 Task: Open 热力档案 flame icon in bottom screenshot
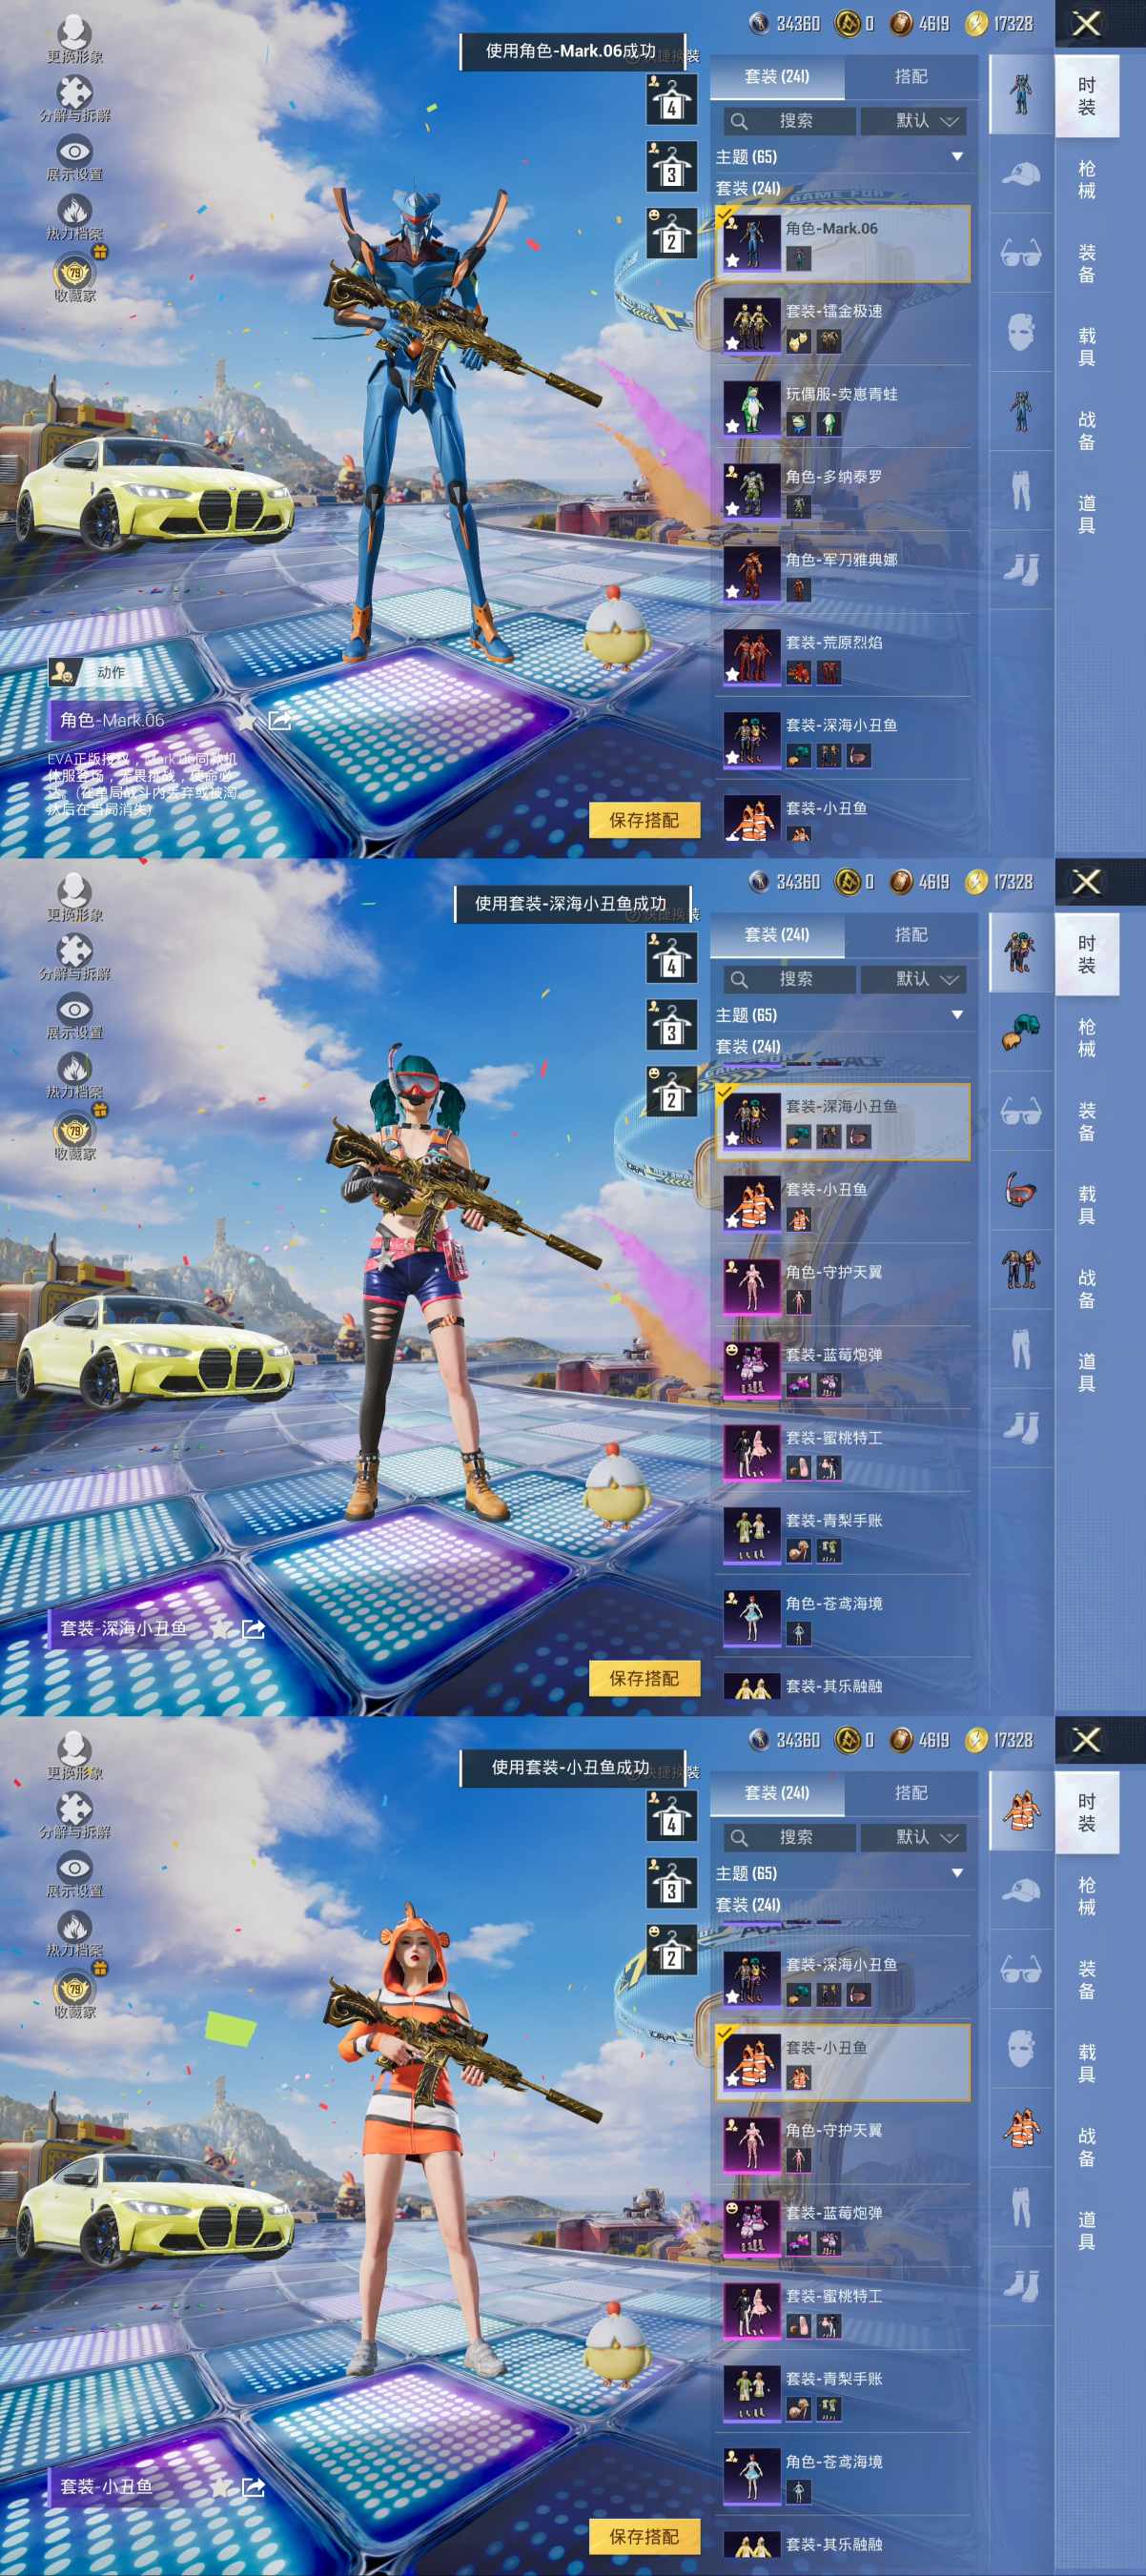click(75, 1934)
